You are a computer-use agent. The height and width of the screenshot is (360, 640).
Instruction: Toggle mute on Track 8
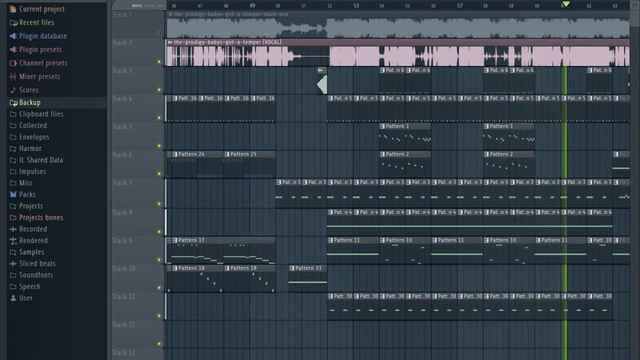coord(159,231)
